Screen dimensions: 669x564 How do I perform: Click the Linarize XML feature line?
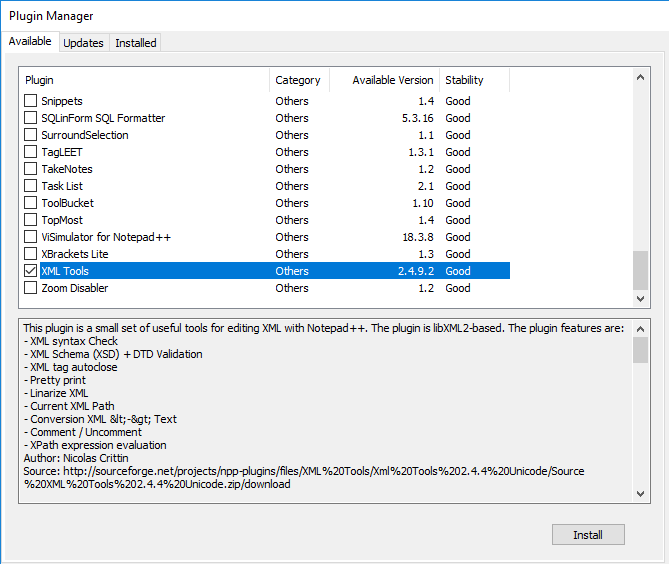tap(56, 393)
